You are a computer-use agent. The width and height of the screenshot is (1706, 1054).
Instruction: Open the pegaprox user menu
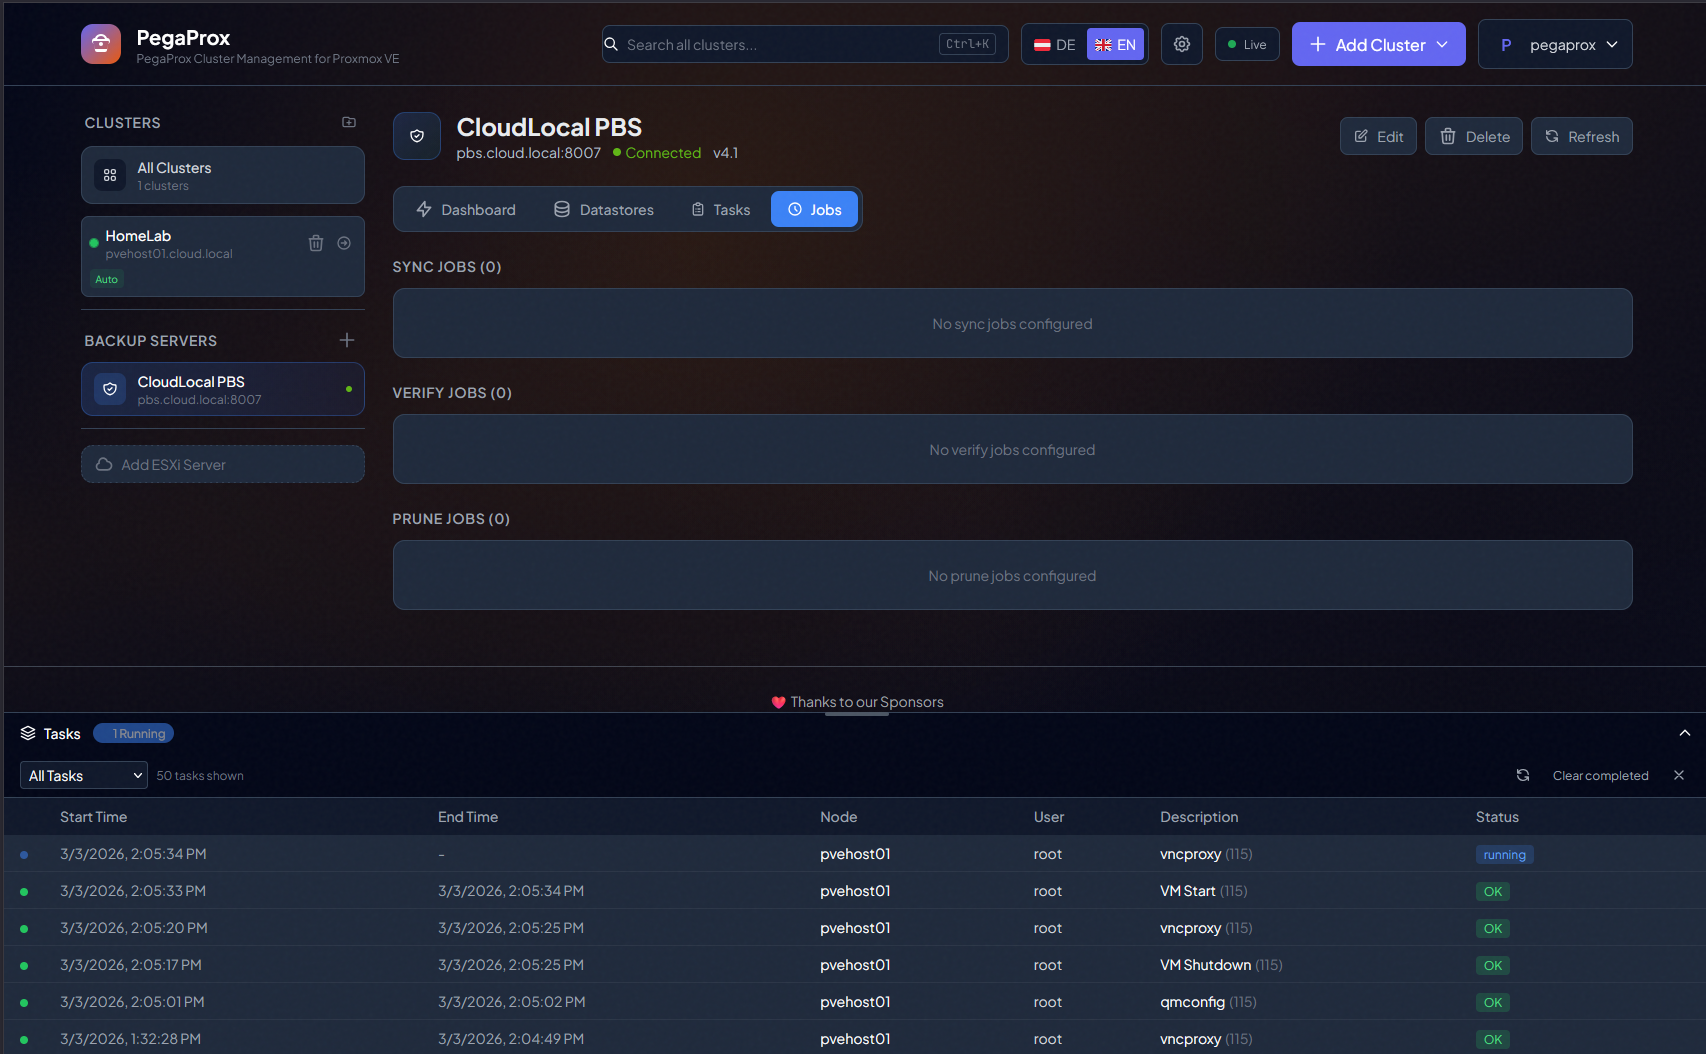click(x=1555, y=44)
